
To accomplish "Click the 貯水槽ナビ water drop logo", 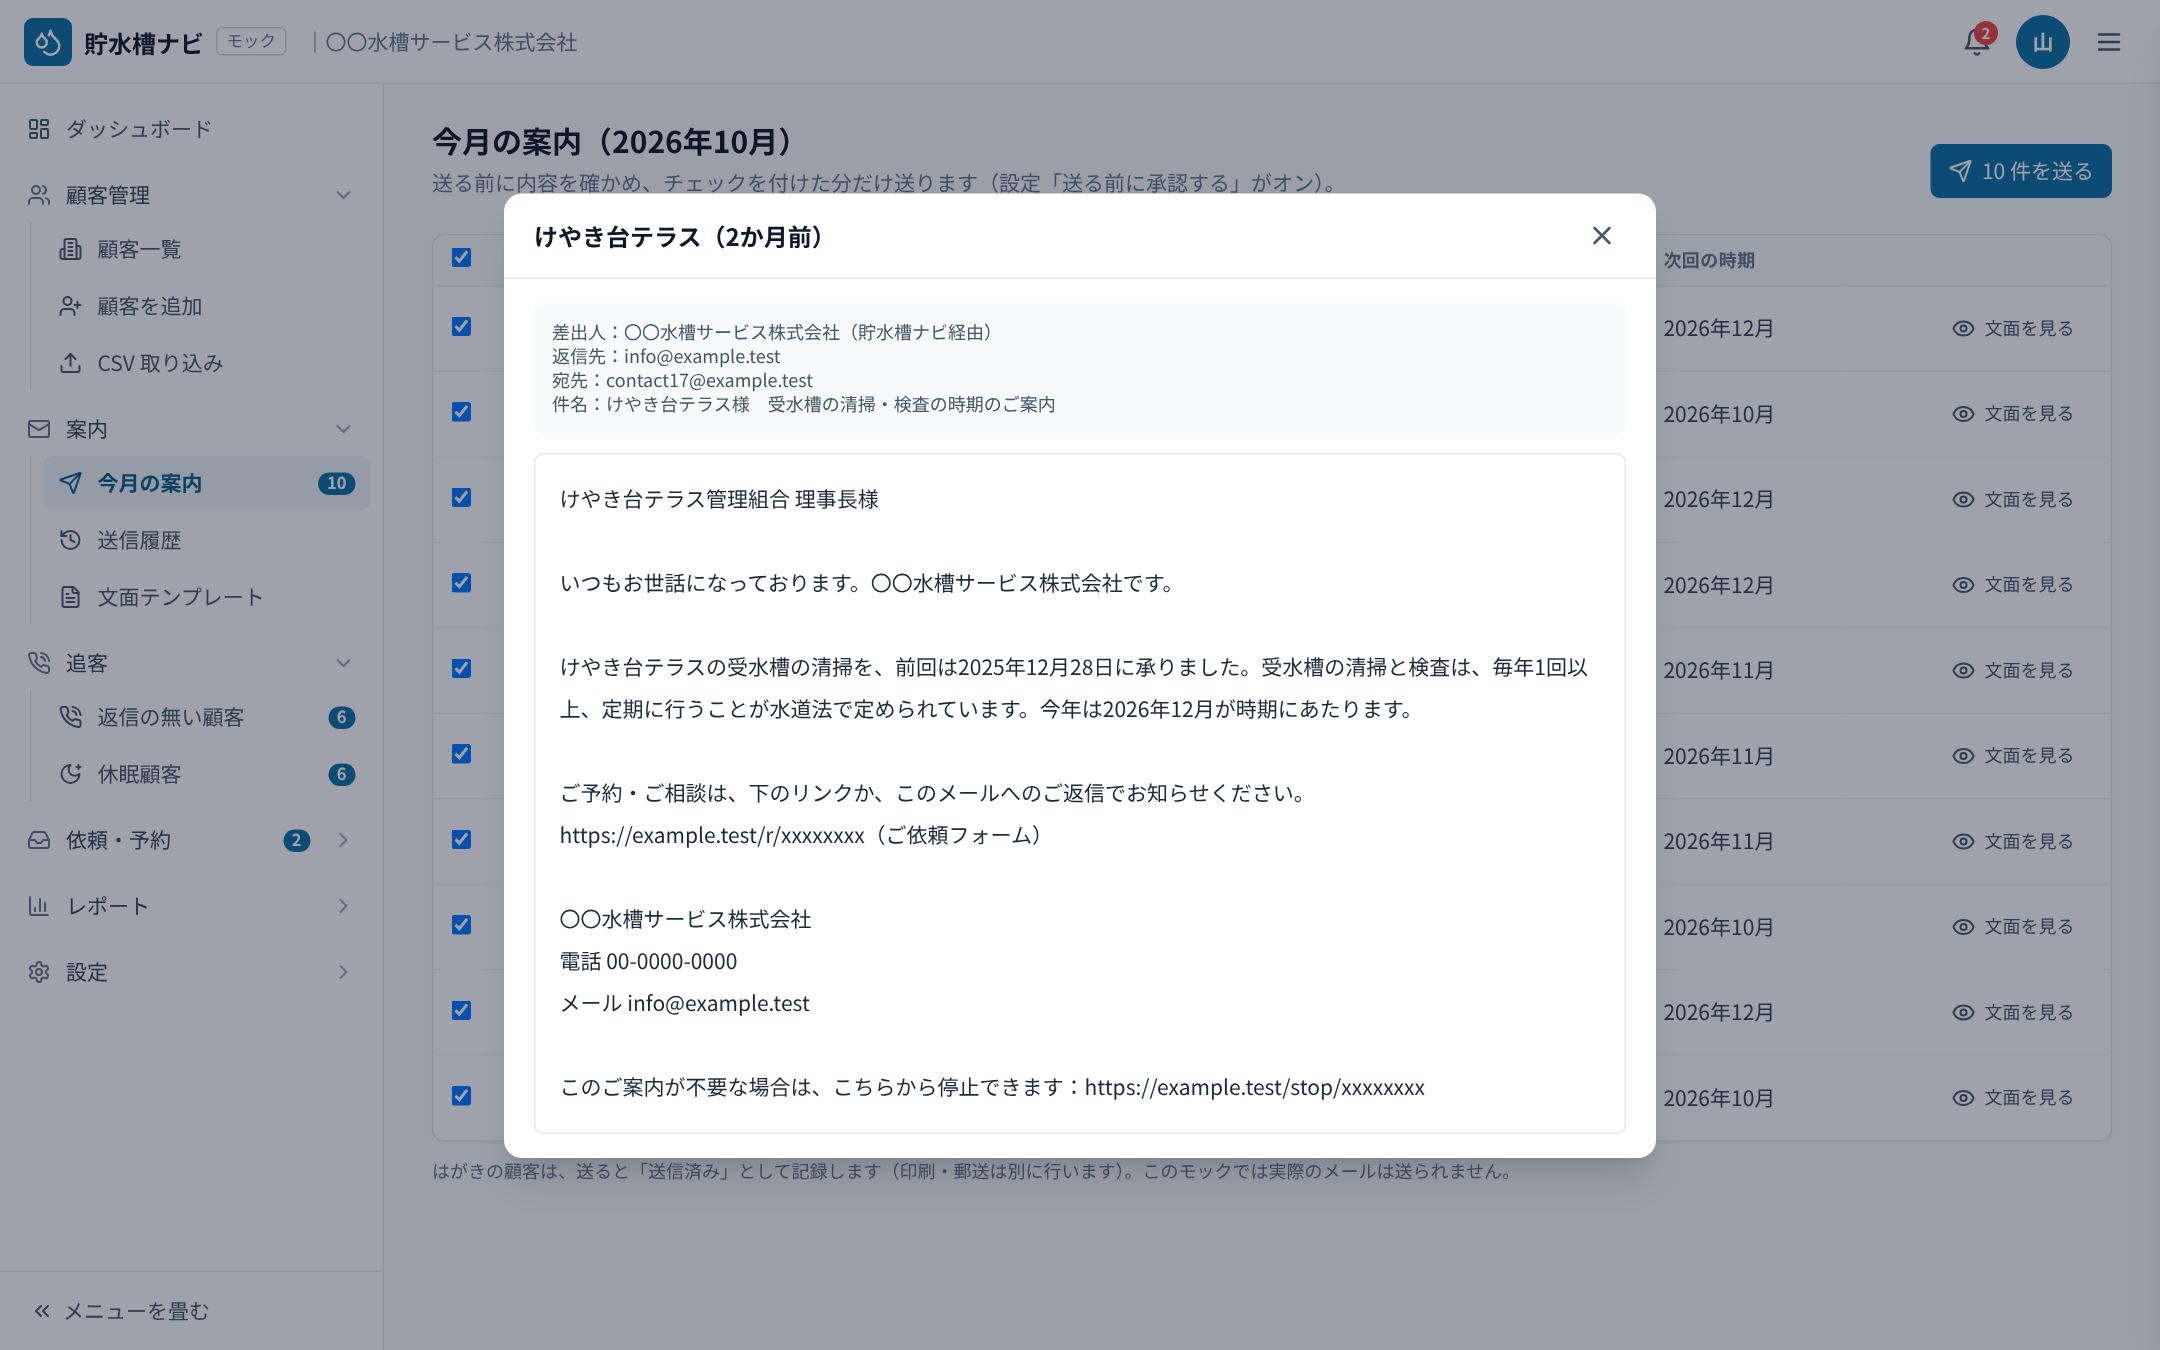I will pos(48,42).
